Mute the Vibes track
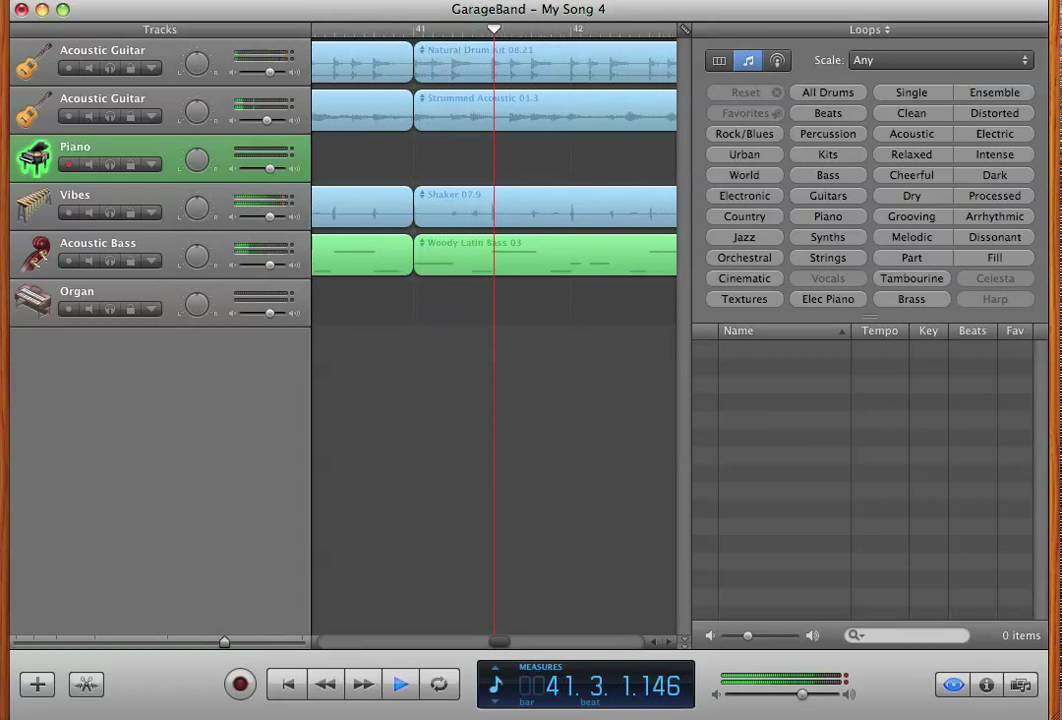 pos(89,213)
